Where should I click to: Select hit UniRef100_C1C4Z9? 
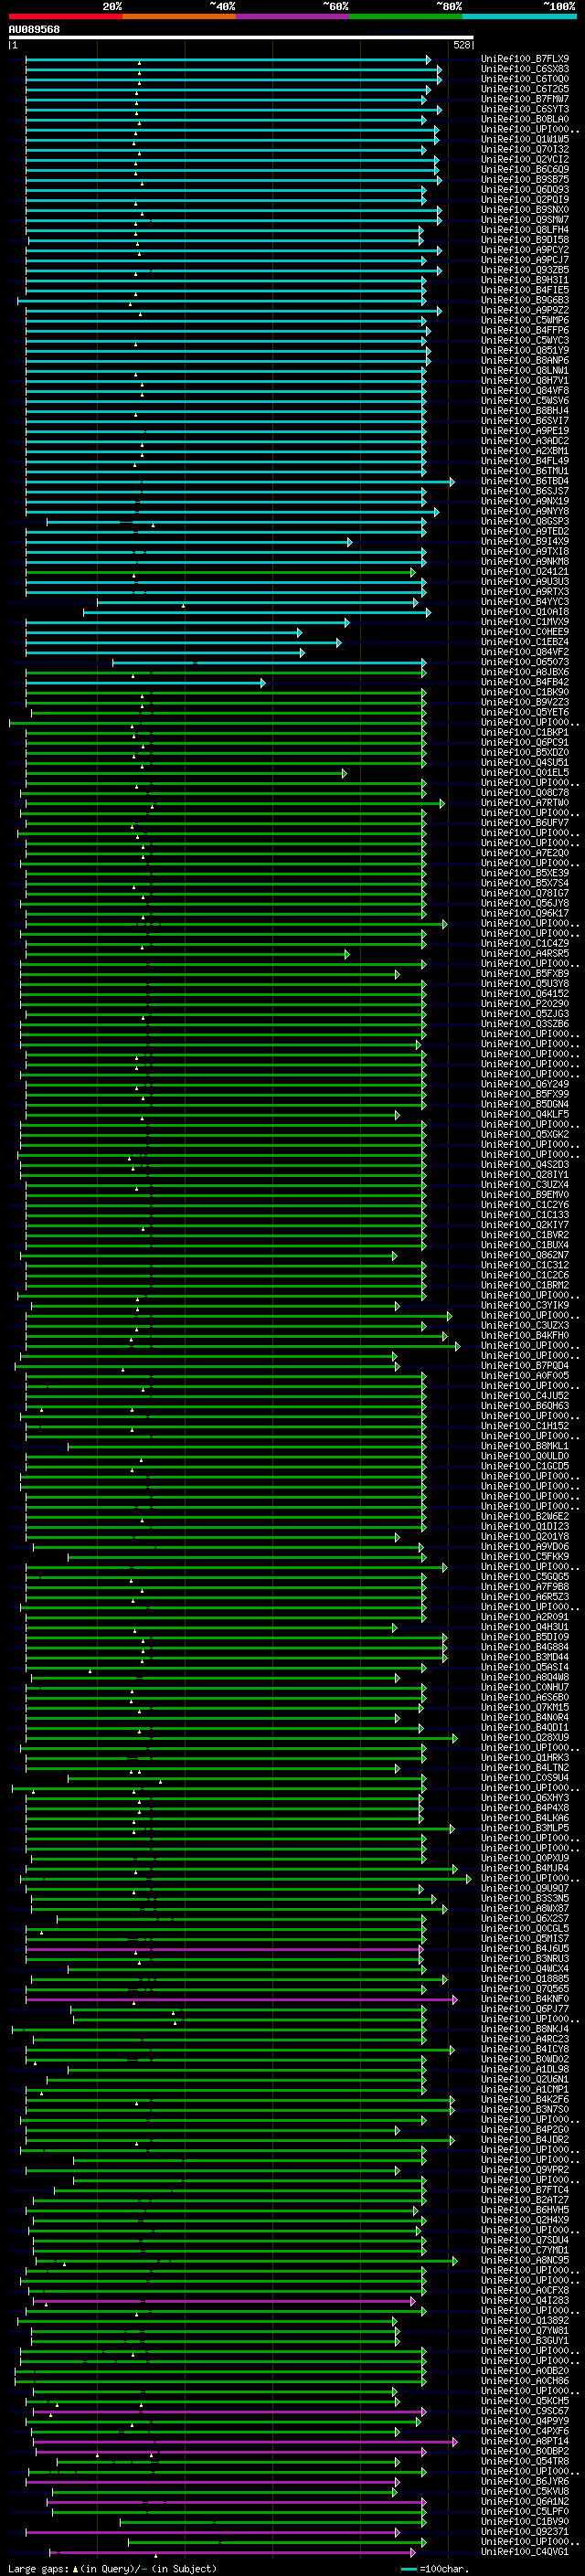coord(525,943)
